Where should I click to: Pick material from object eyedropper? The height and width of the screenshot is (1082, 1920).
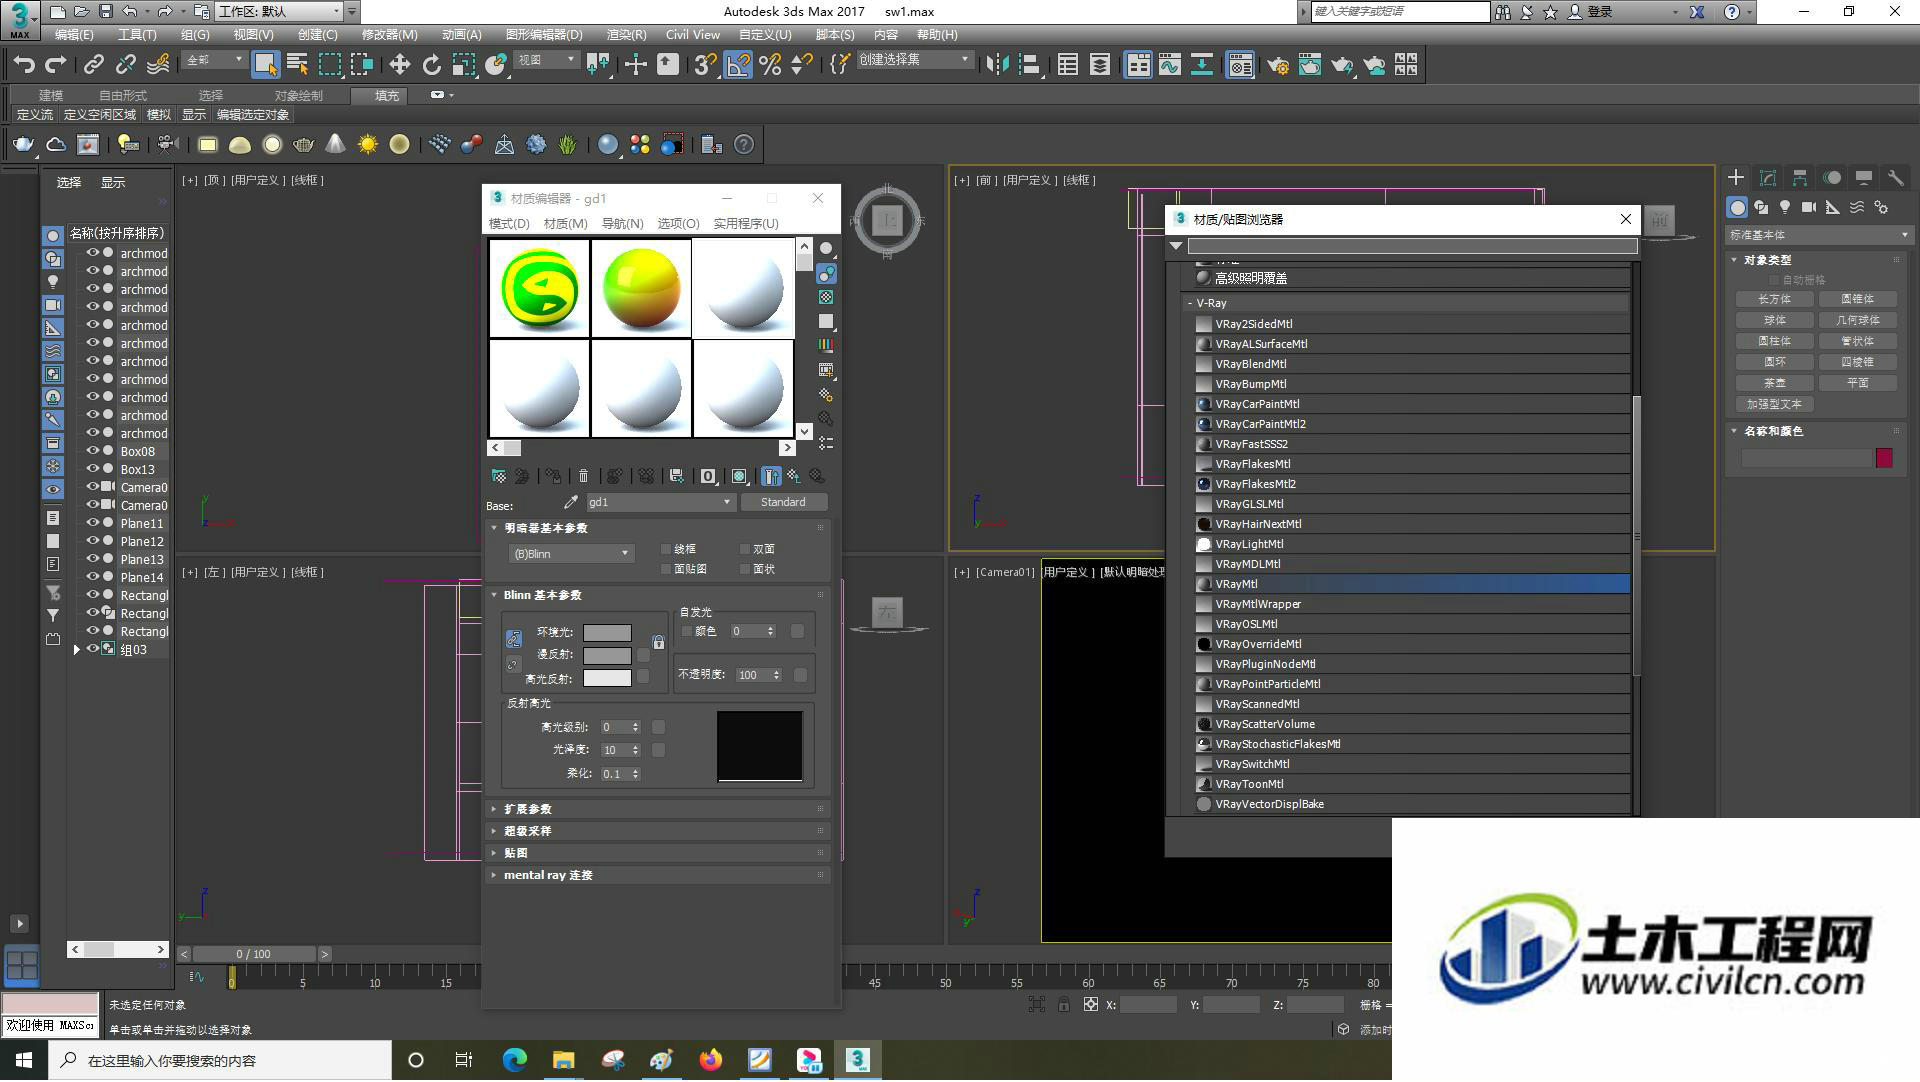tap(571, 502)
